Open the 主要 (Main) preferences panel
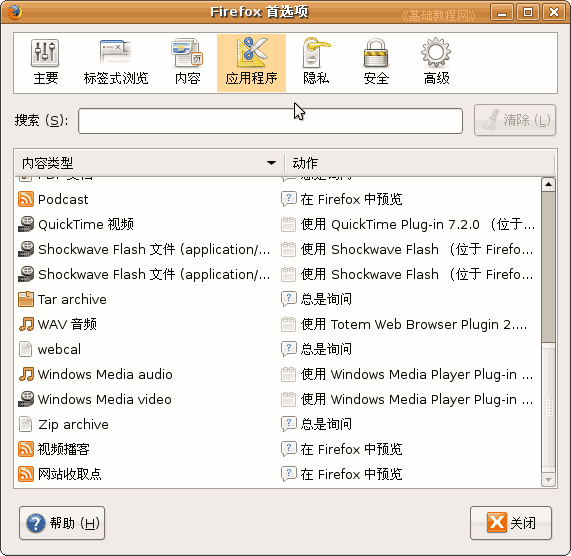This screenshot has width=571, height=556. pyautogui.click(x=45, y=62)
